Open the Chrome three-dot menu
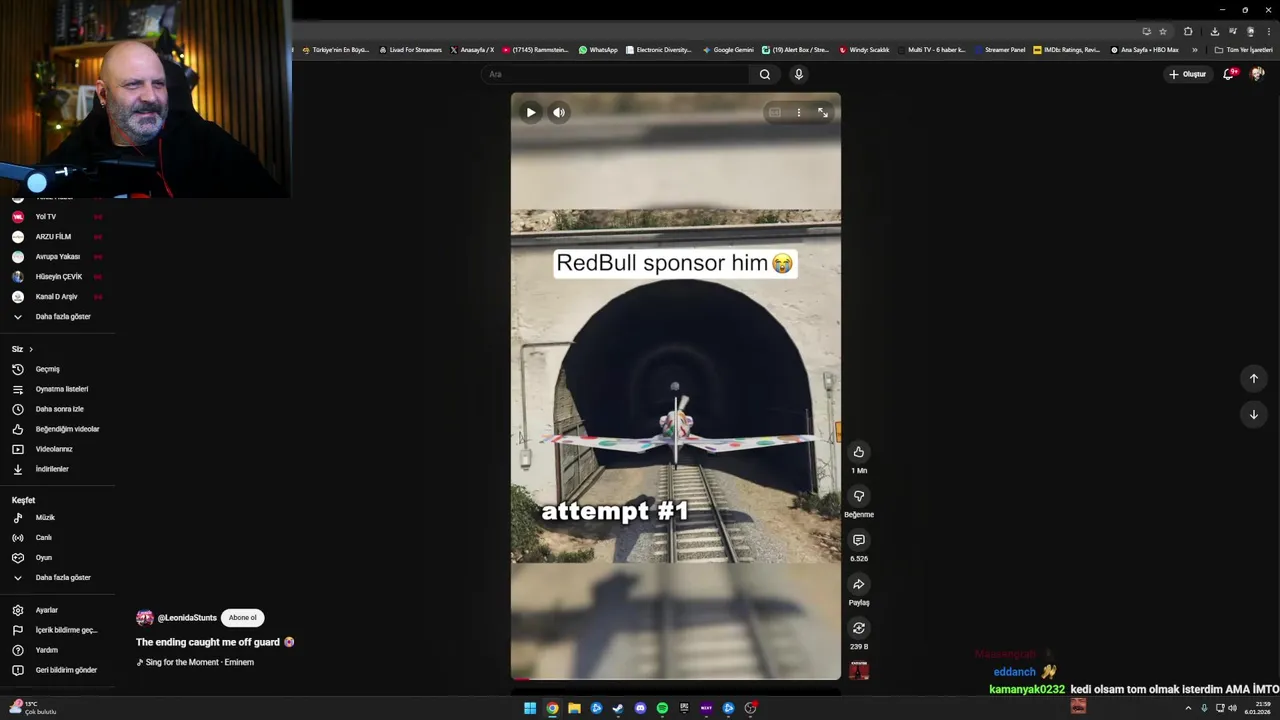The image size is (1280, 720). [x=1268, y=31]
